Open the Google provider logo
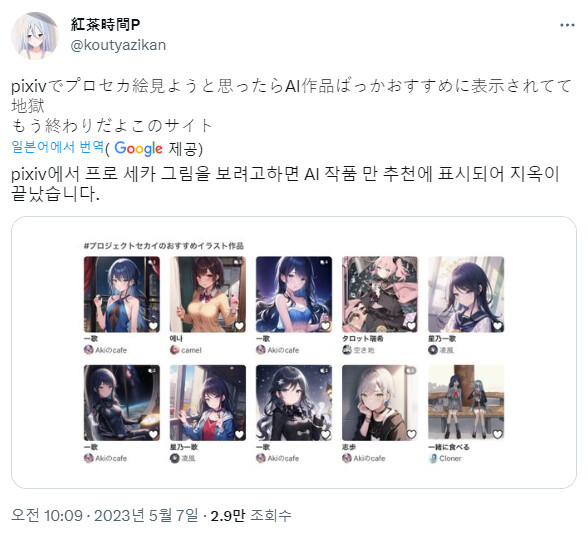588x540 pixels. [138, 148]
